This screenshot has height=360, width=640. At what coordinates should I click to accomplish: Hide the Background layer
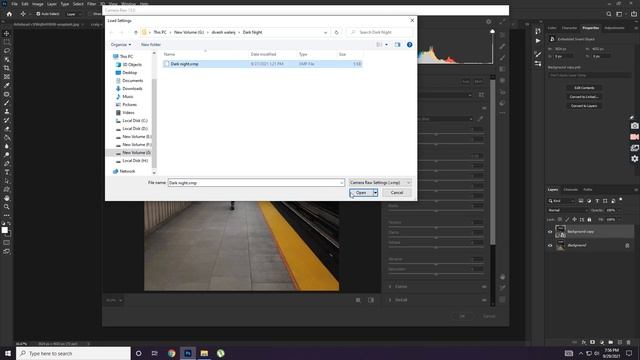click(550, 246)
